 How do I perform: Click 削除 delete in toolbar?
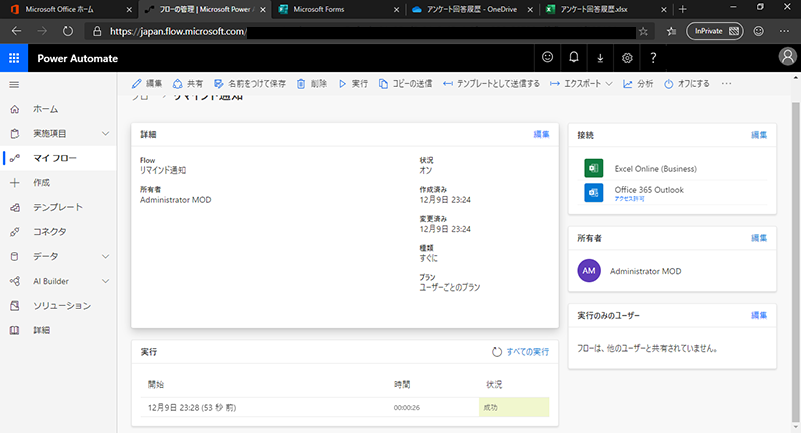coord(312,84)
